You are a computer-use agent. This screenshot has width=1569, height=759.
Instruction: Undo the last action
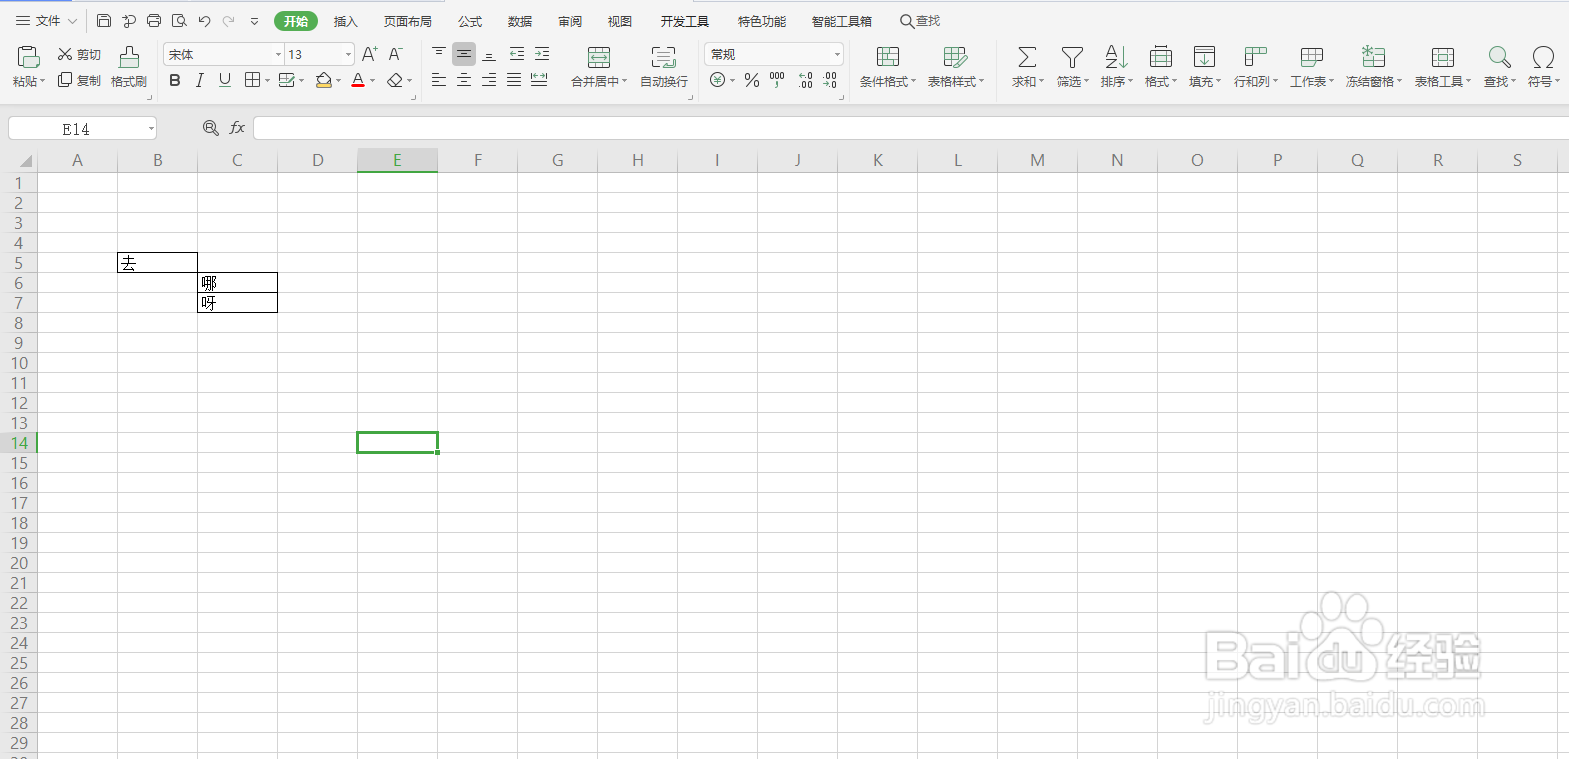204,21
